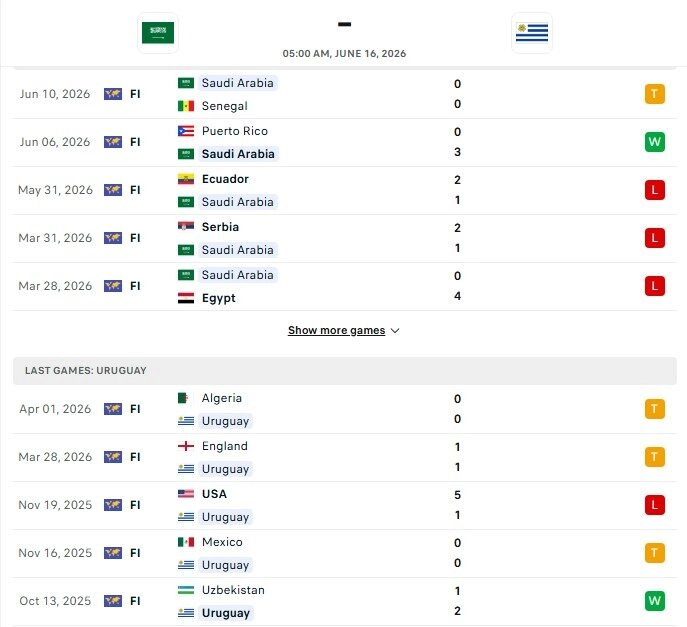This screenshot has width=687, height=627.
Task: Open the Senegal team link
Action: pyautogui.click(x=224, y=106)
